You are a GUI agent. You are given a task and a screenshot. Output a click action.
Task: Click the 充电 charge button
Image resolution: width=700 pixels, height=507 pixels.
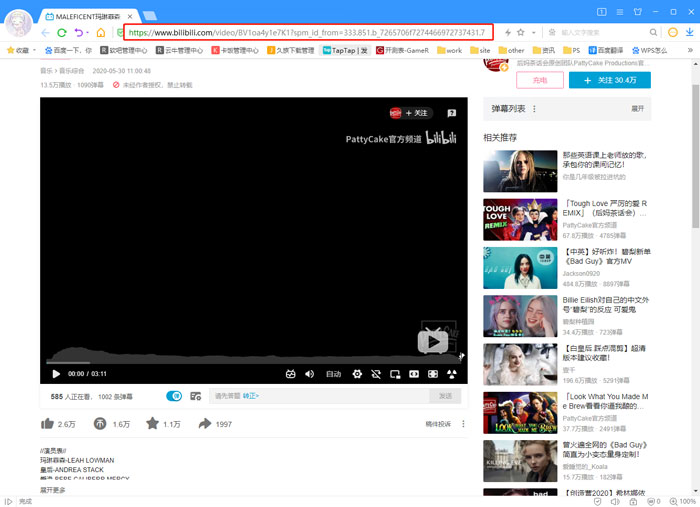tap(540, 80)
